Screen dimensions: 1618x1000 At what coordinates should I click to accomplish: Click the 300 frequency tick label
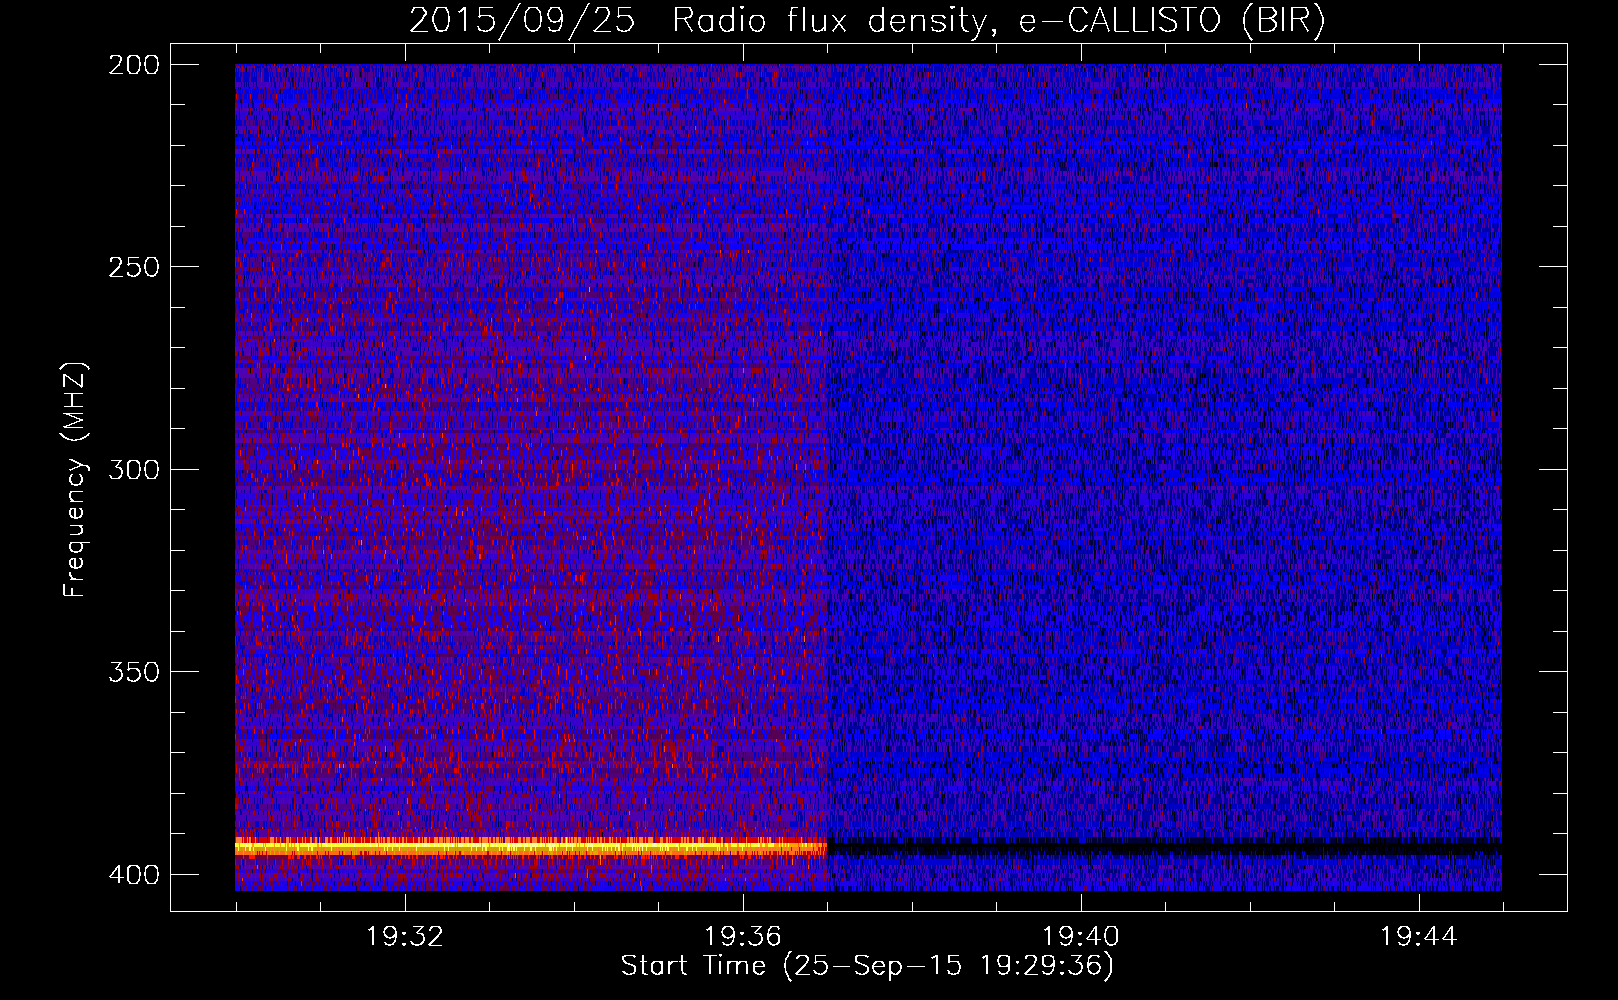click(133, 469)
